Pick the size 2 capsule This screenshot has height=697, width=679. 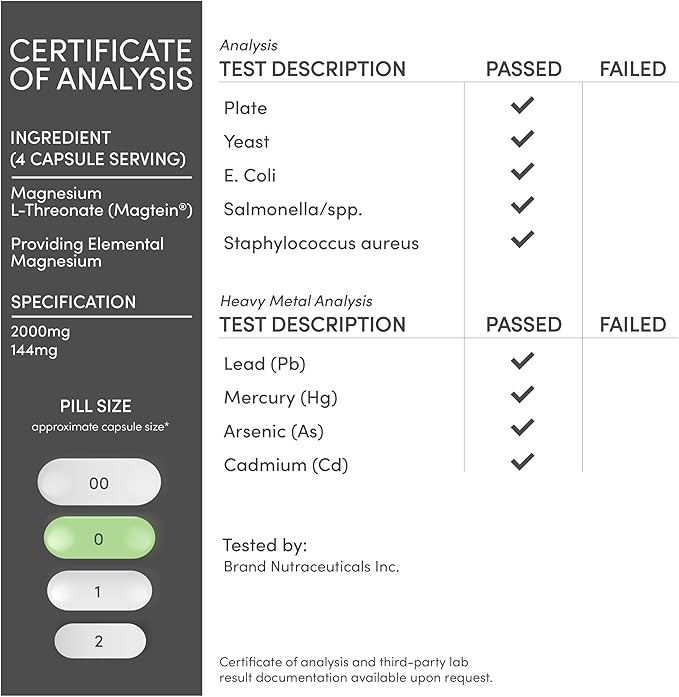[x=98, y=642]
